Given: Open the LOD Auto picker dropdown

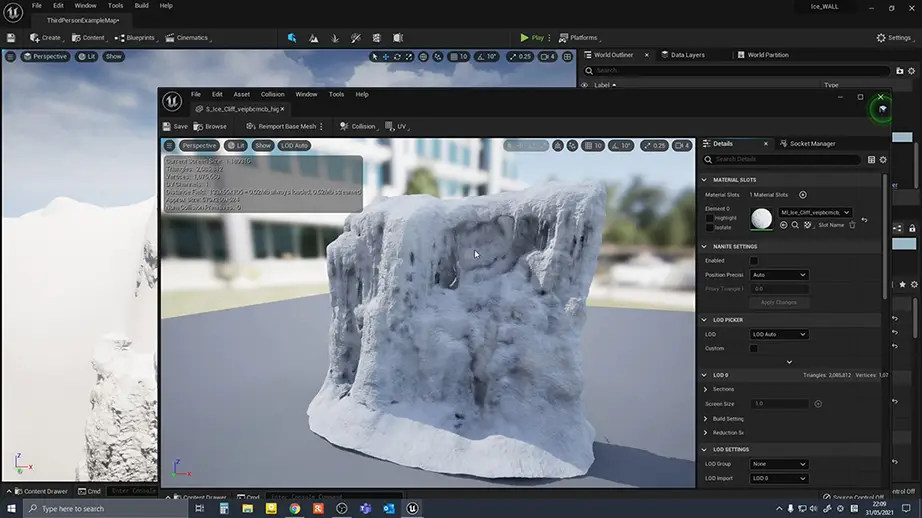Looking at the screenshot, I should (778, 334).
